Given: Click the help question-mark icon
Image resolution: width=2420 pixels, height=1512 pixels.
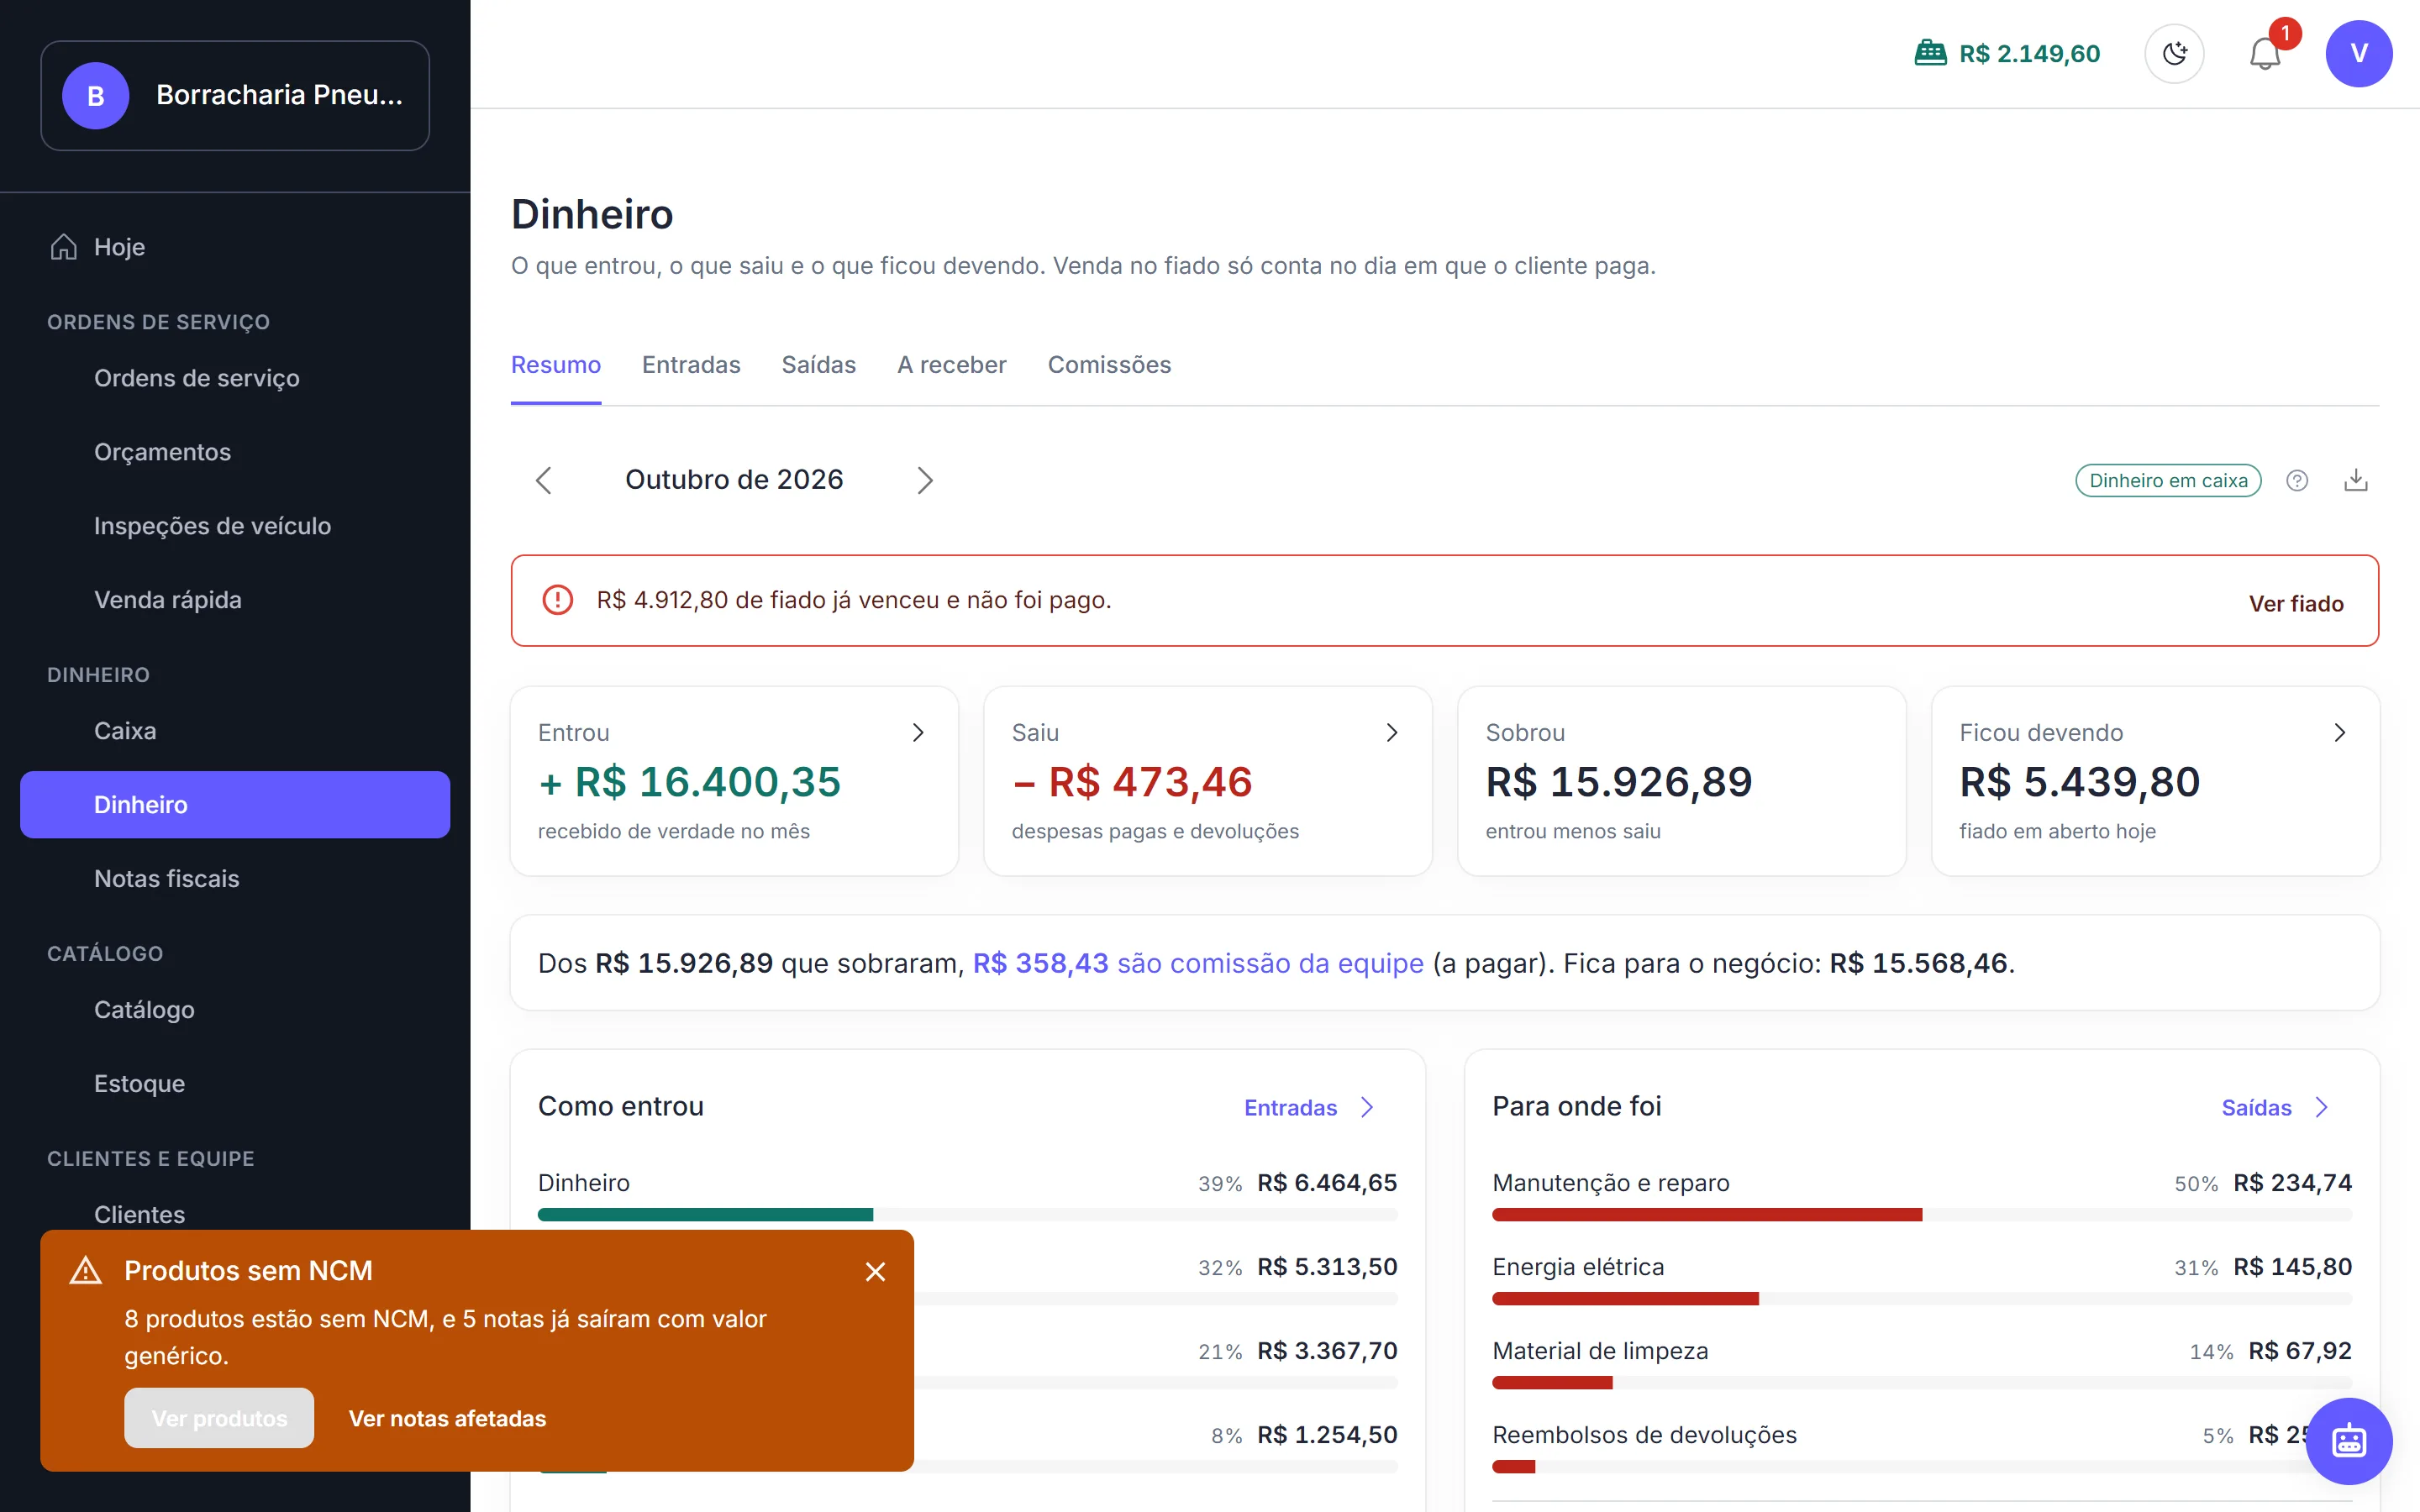Looking at the screenshot, I should (x=2297, y=481).
